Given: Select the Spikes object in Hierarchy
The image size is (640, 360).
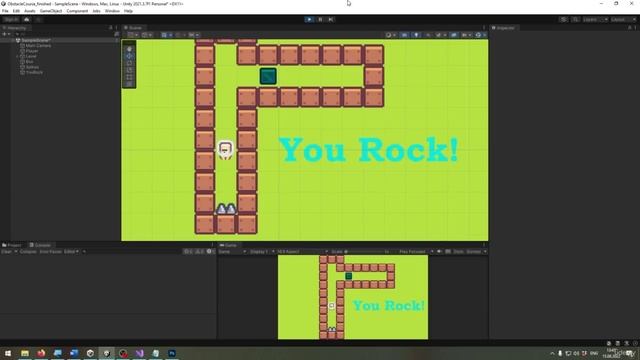Looking at the screenshot, I should [x=32, y=67].
